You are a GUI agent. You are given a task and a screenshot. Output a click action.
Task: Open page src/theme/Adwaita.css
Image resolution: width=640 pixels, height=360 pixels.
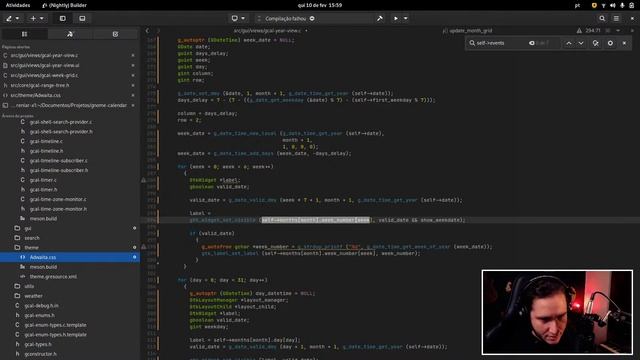[36, 95]
